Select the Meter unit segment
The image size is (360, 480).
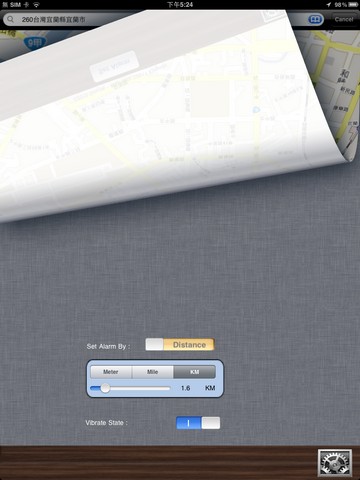click(x=111, y=372)
